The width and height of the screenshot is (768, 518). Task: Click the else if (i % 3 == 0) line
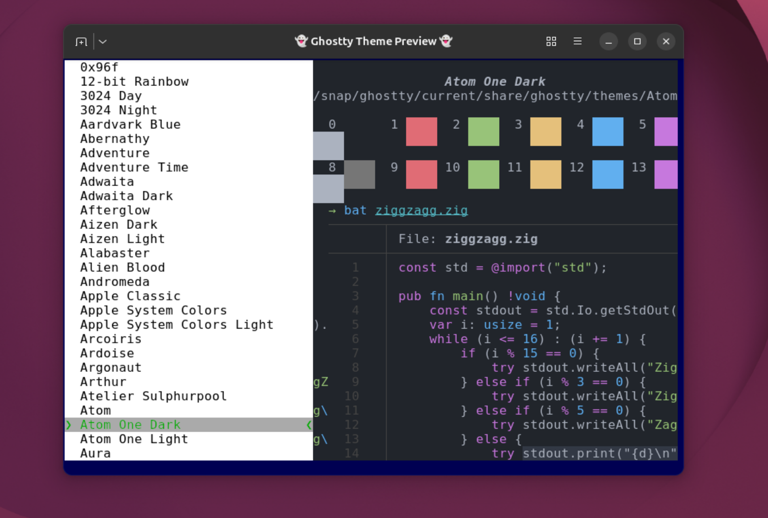553,382
